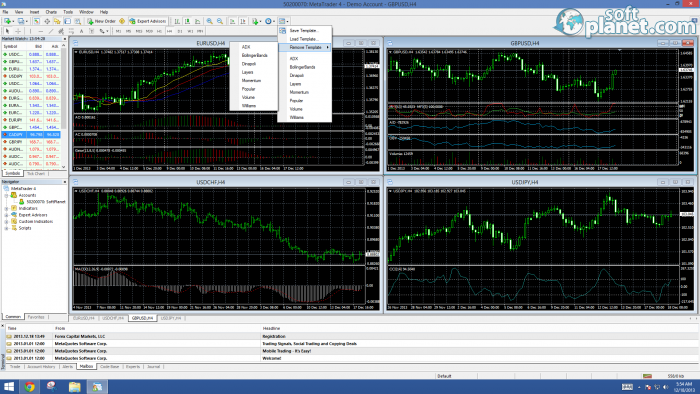Select the Trendline drawing tool

pos(51,31)
